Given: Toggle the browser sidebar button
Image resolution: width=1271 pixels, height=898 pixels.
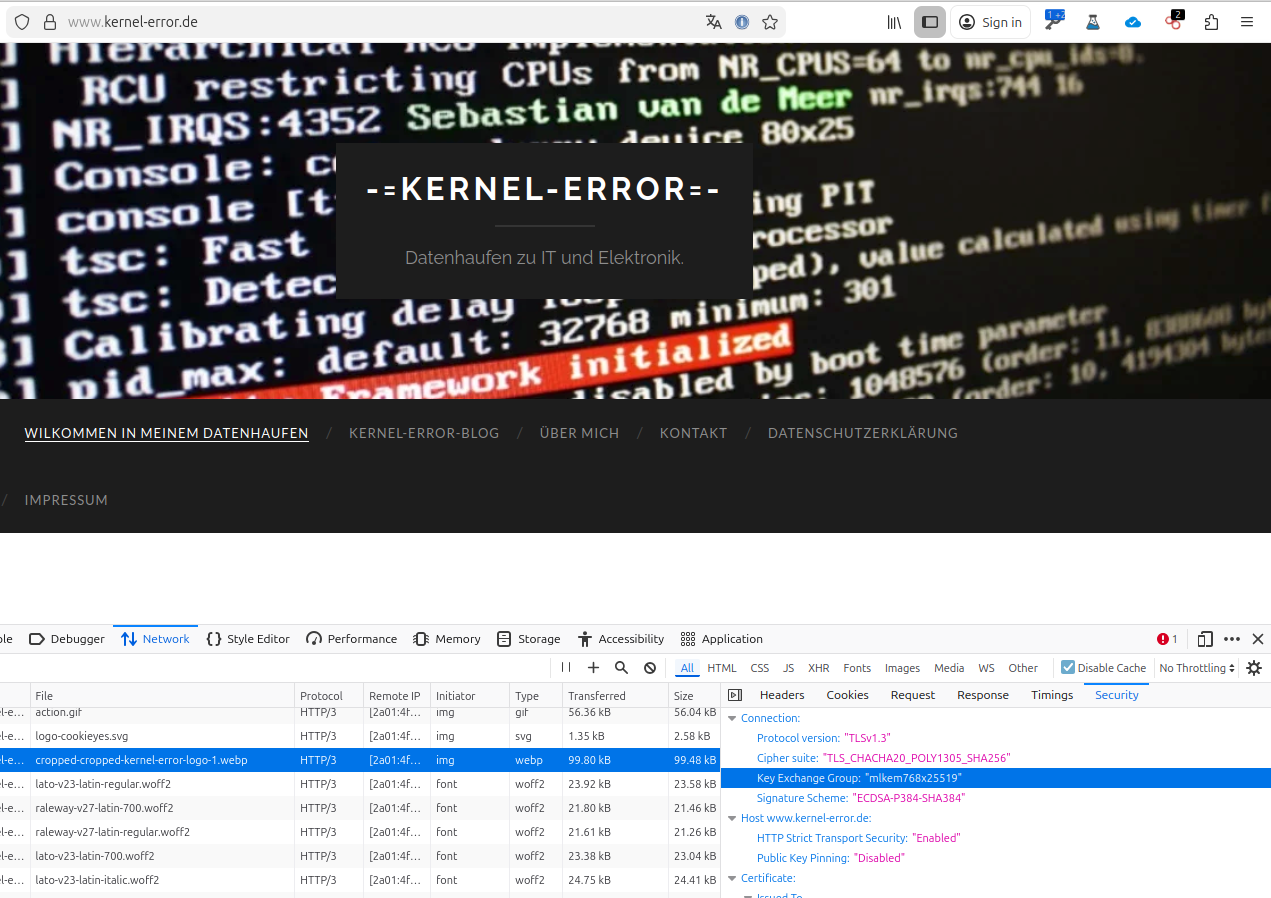Looking at the screenshot, I should tap(930, 22).
